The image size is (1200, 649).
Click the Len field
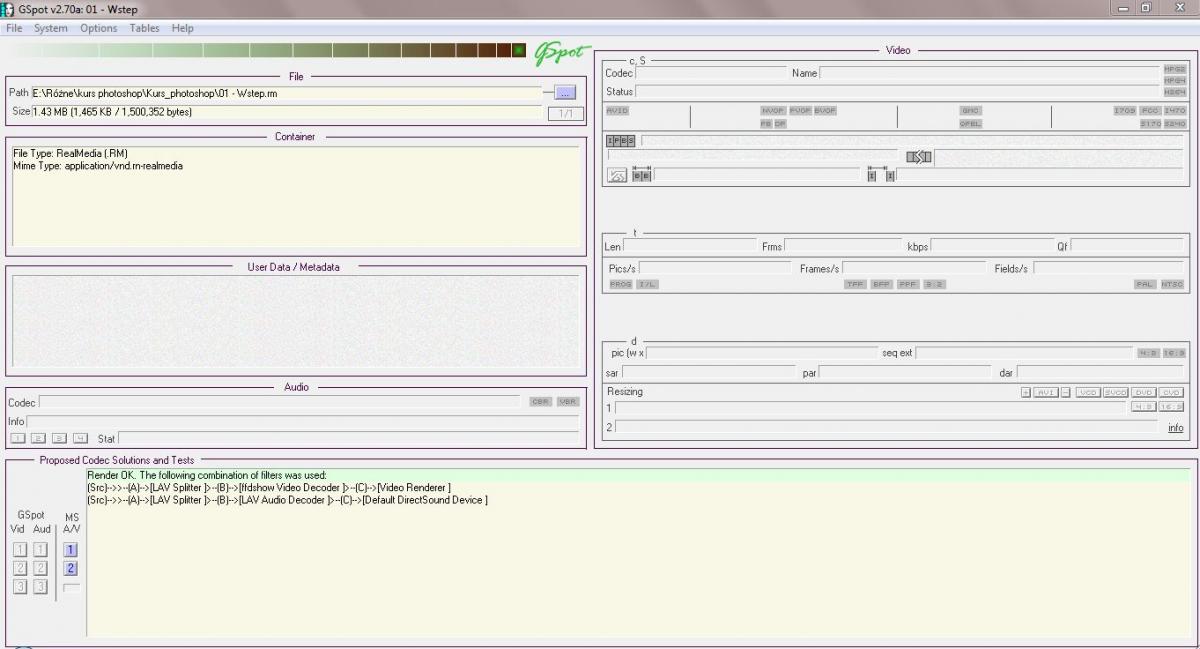690,246
